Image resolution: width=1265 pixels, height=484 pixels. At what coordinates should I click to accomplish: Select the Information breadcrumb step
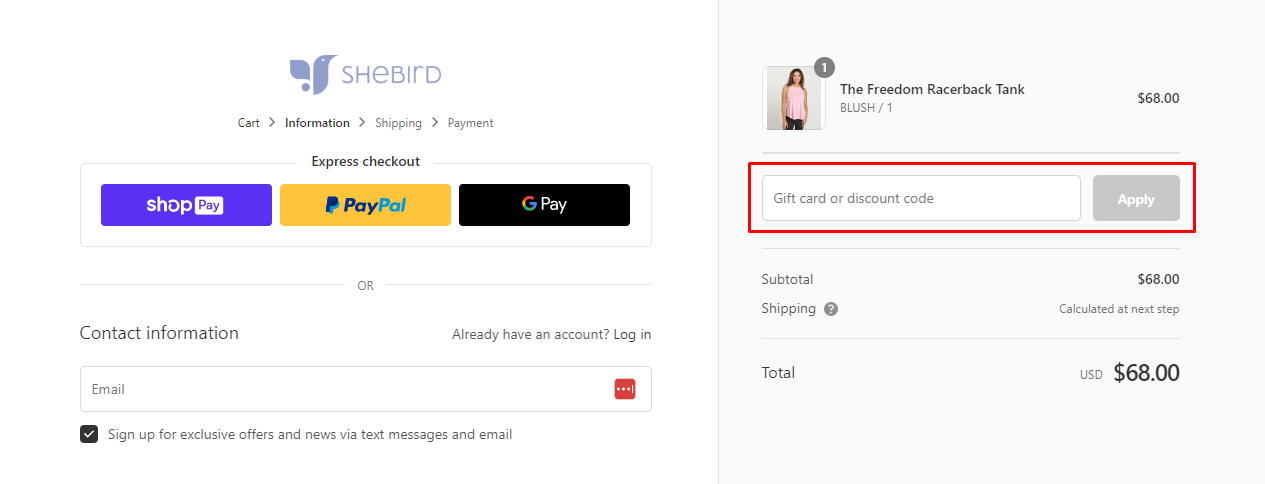[317, 123]
